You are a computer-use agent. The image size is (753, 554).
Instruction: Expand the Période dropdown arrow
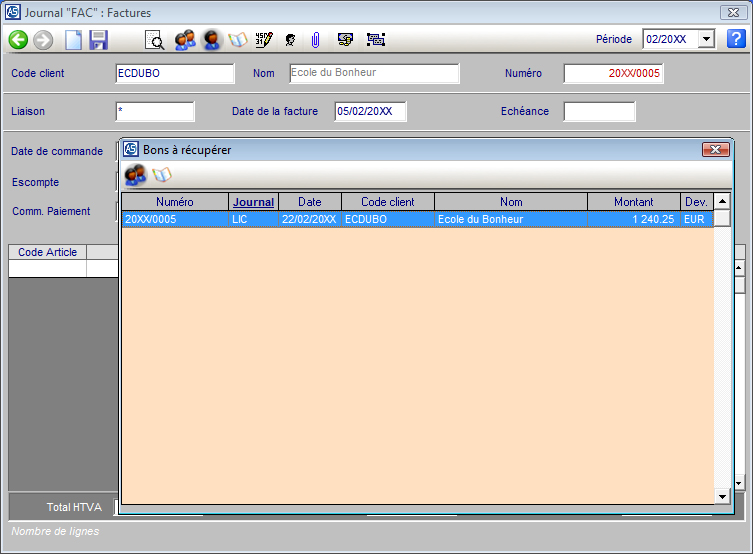pos(707,39)
